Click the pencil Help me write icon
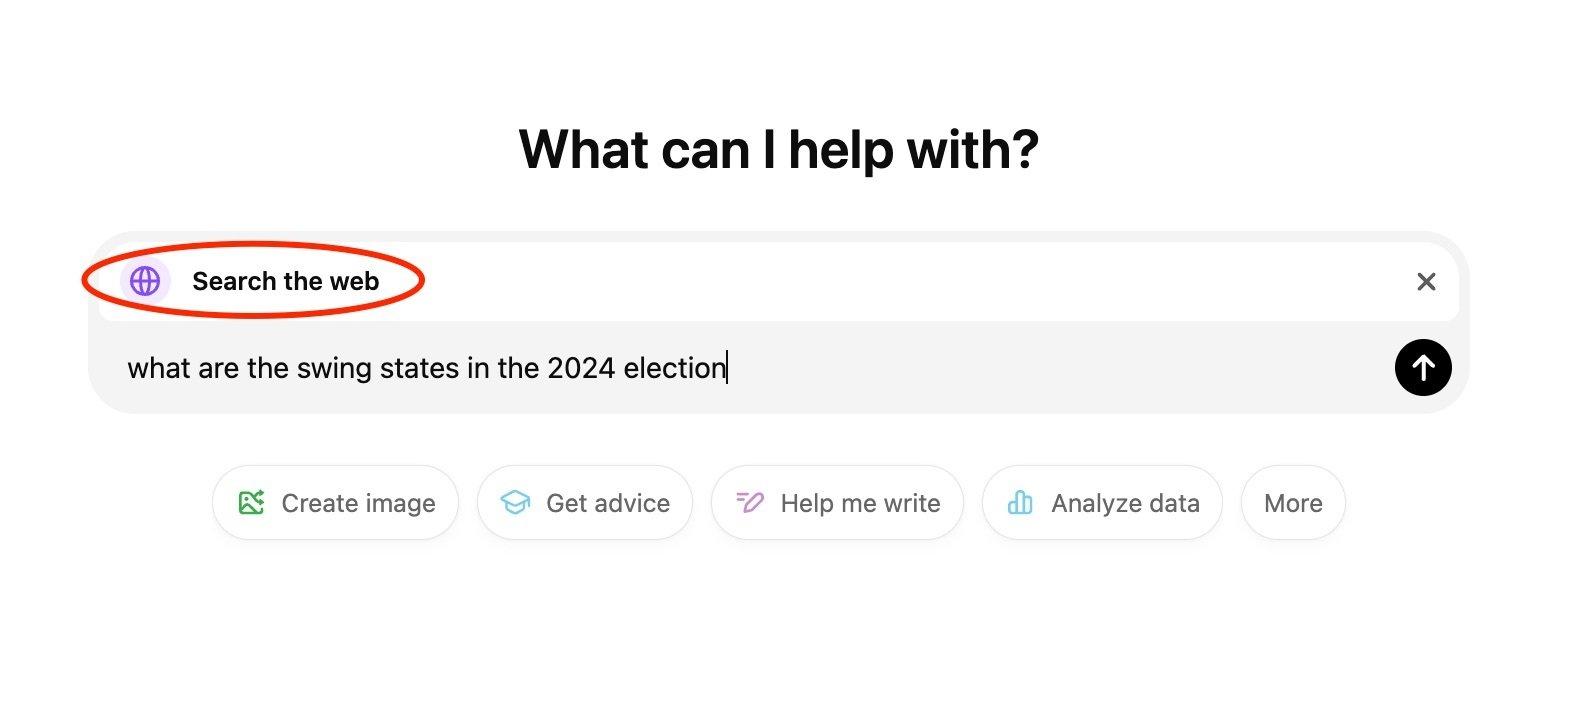Viewport: 1592px width, 720px height. tap(750, 502)
